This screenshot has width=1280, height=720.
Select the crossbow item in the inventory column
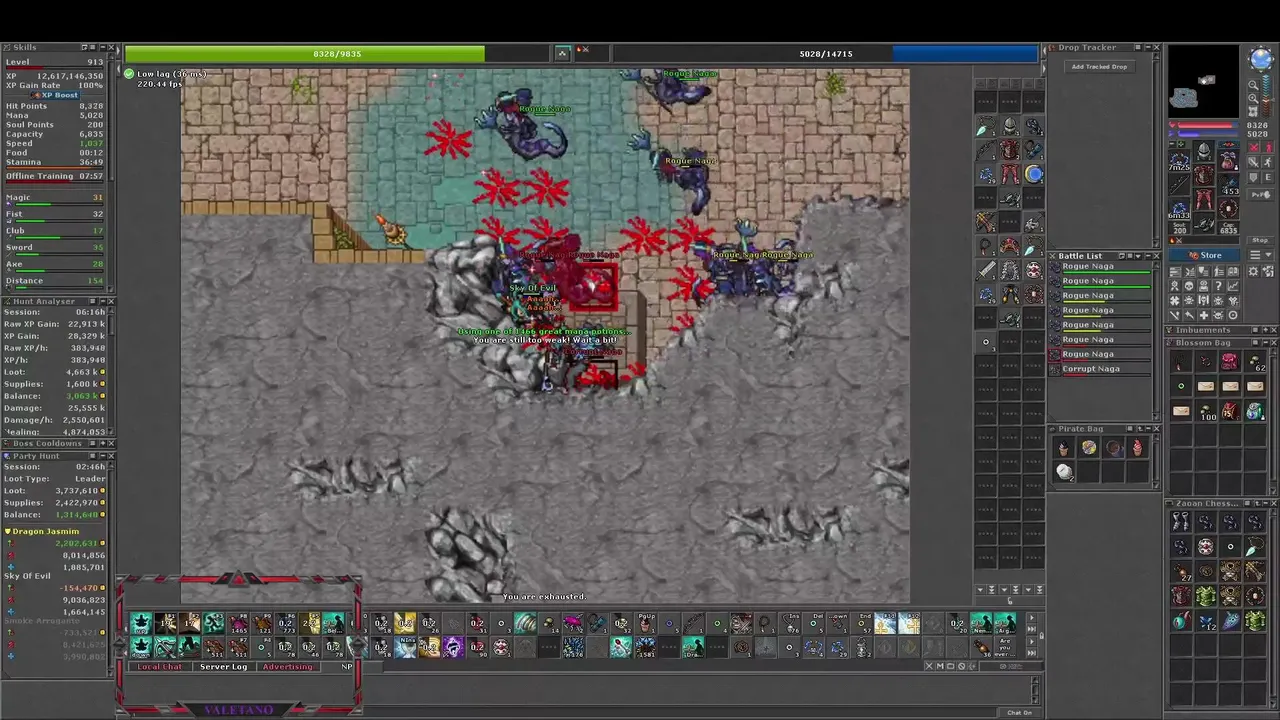985,222
